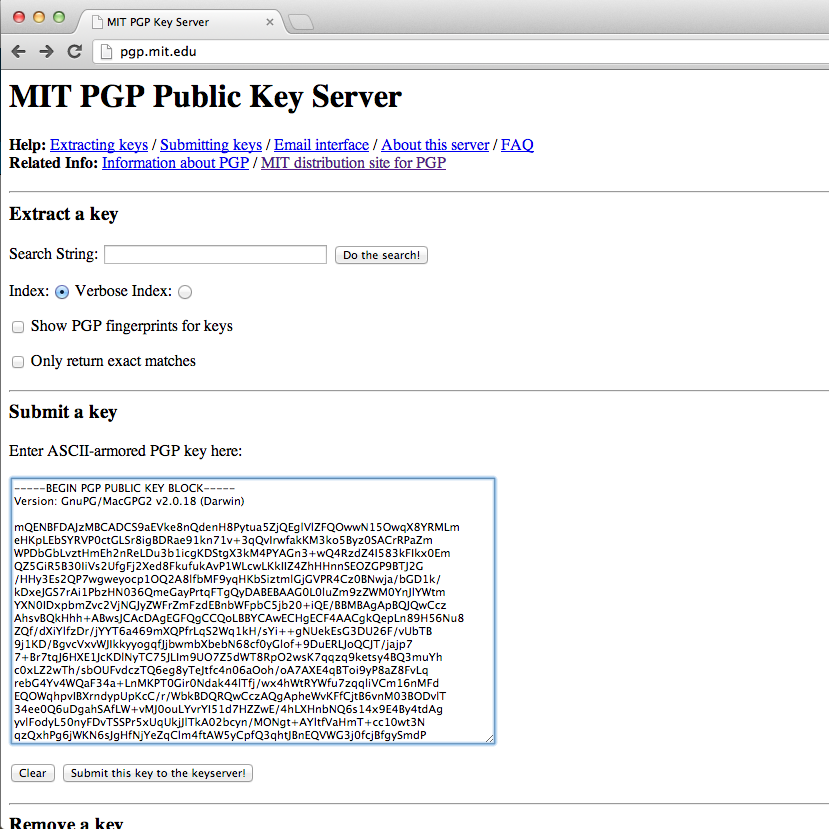Click the Clear button
The width and height of the screenshot is (829, 829).
click(x=33, y=773)
